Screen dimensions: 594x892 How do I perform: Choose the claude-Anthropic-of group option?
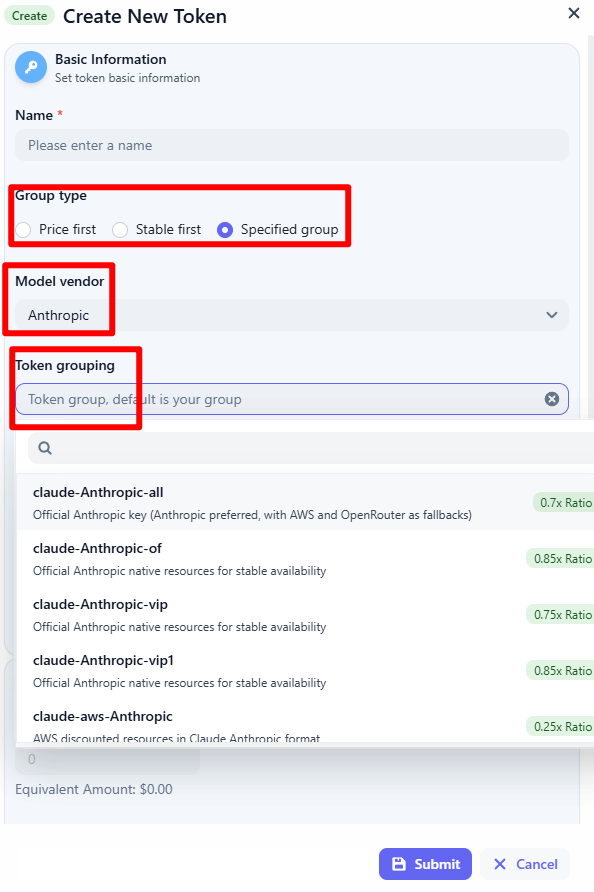pos(305,559)
